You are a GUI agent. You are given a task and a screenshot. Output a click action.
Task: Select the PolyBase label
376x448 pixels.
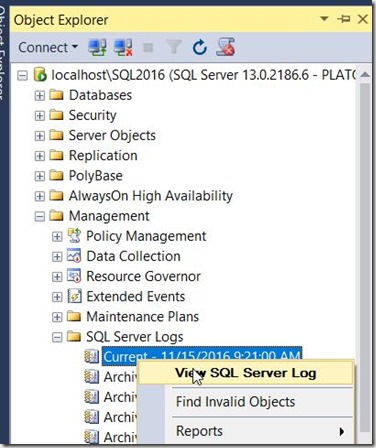(96, 176)
